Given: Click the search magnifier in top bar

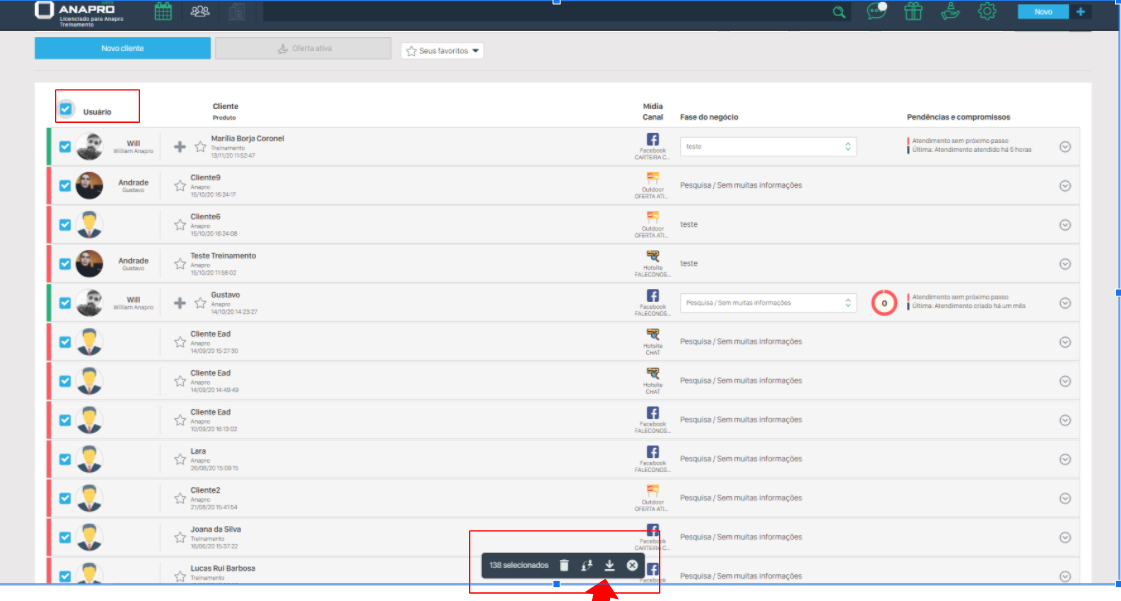Looking at the screenshot, I should 839,12.
